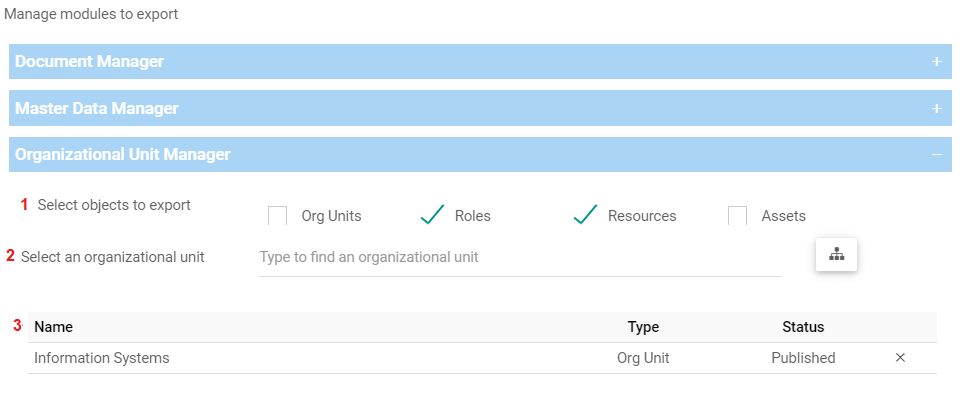Select the Information Systems row name
The image size is (971, 409).
coord(102,358)
